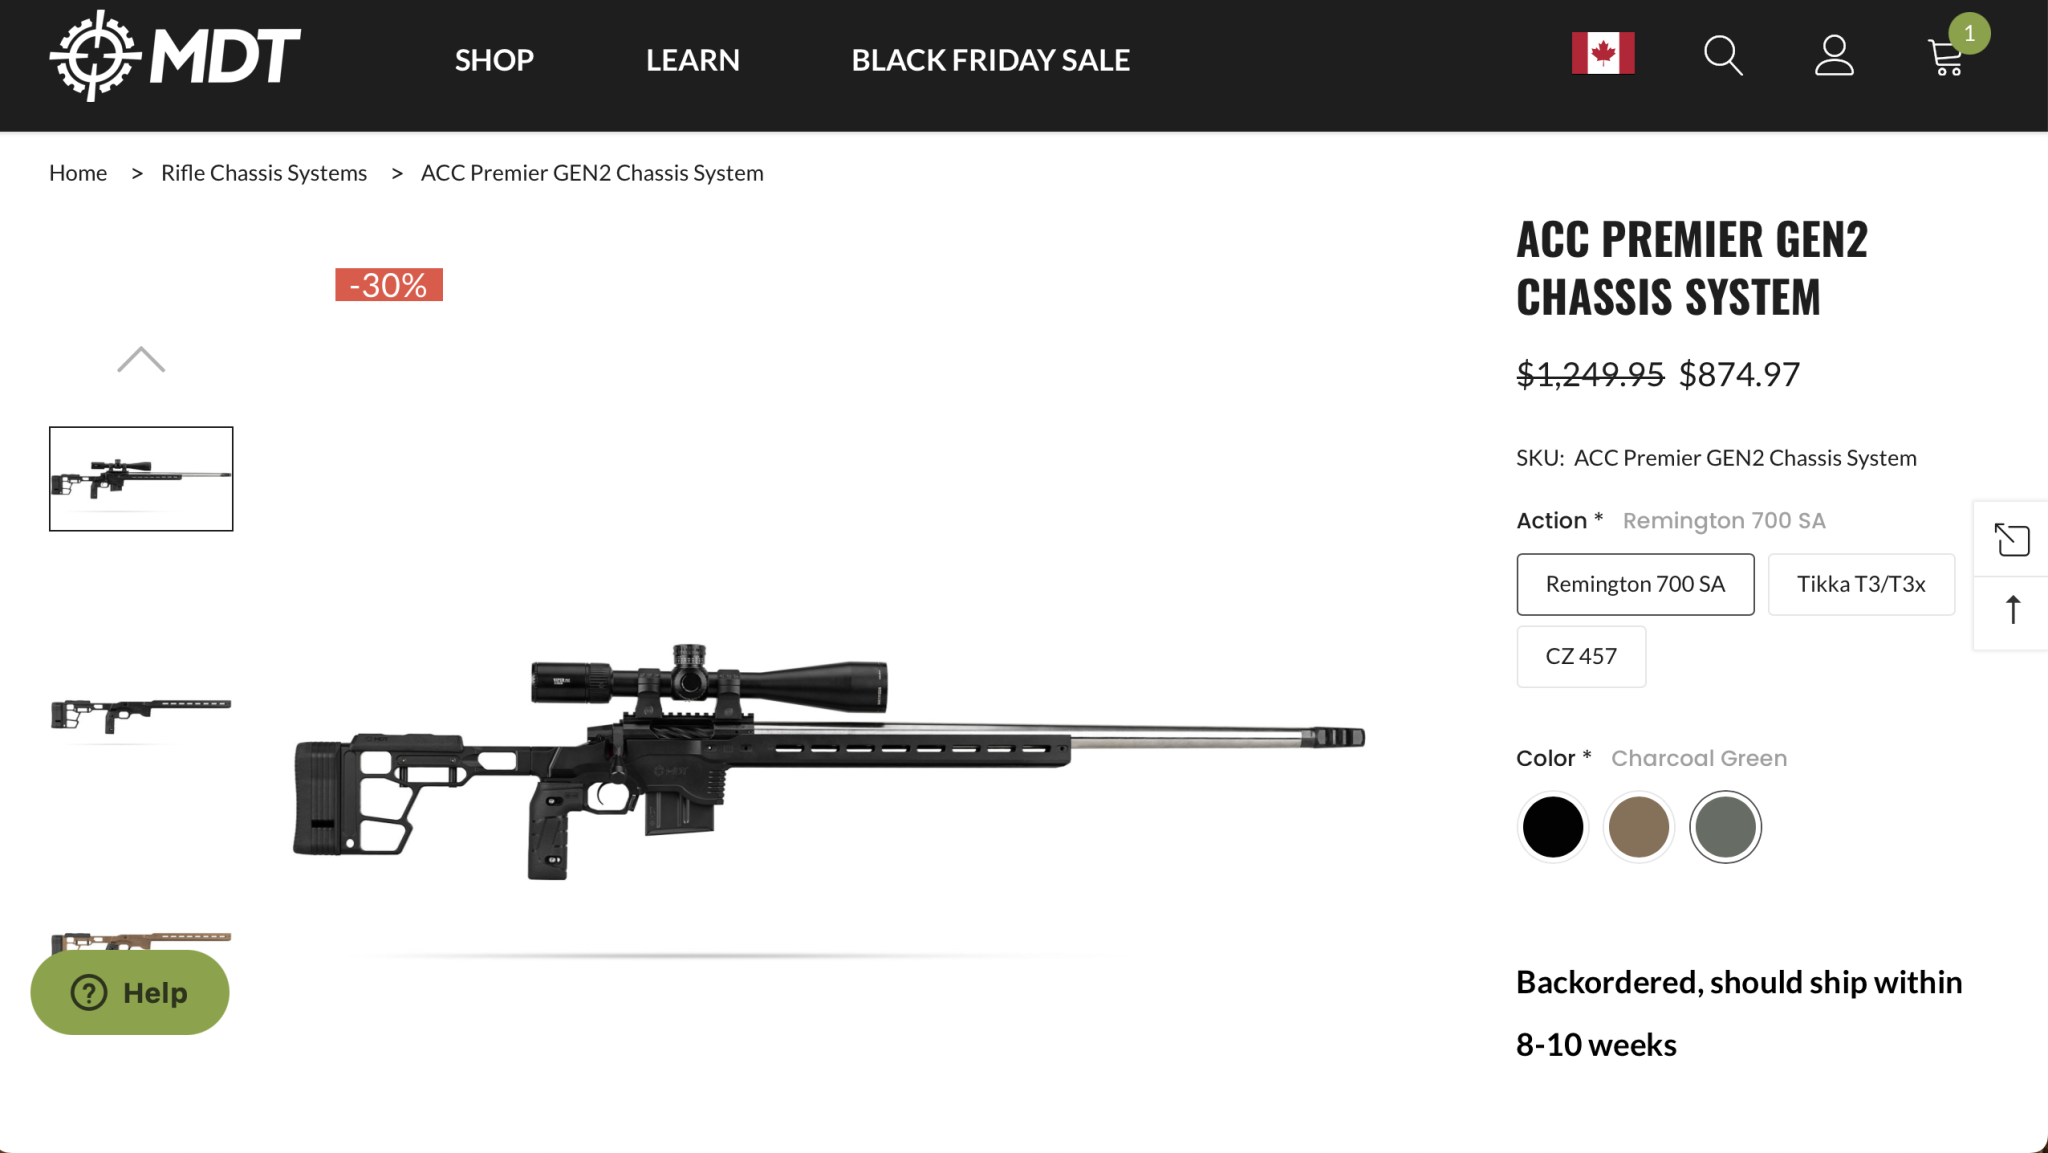Select Remington 700 SA action option
Screen dimensions: 2048x1153
1635,584
